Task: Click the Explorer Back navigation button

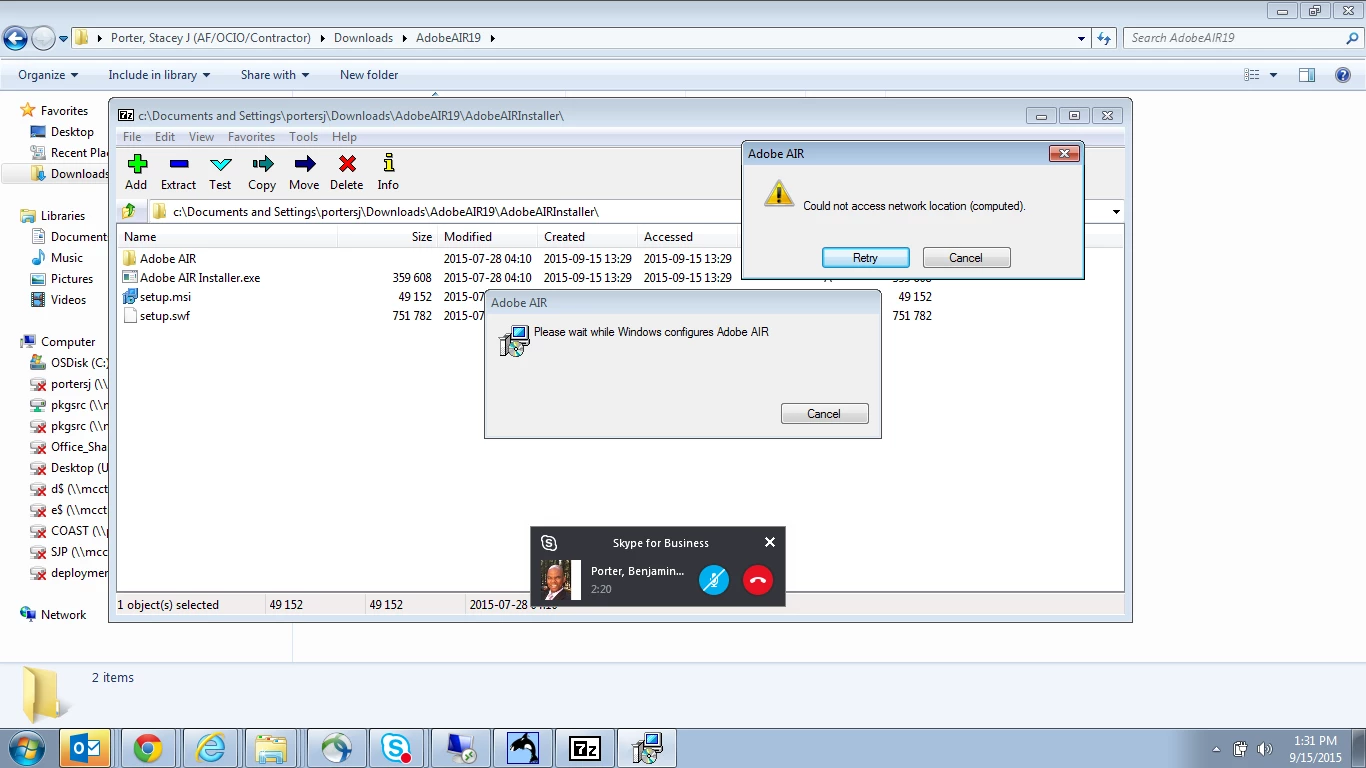Action: tap(15, 39)
